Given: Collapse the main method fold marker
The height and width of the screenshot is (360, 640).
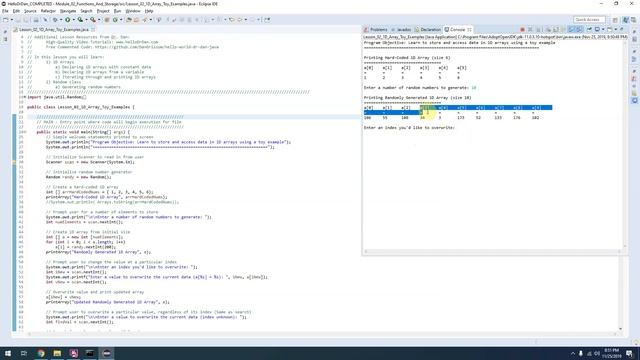Looking at the screenshot, I should (x=24, y=132).
